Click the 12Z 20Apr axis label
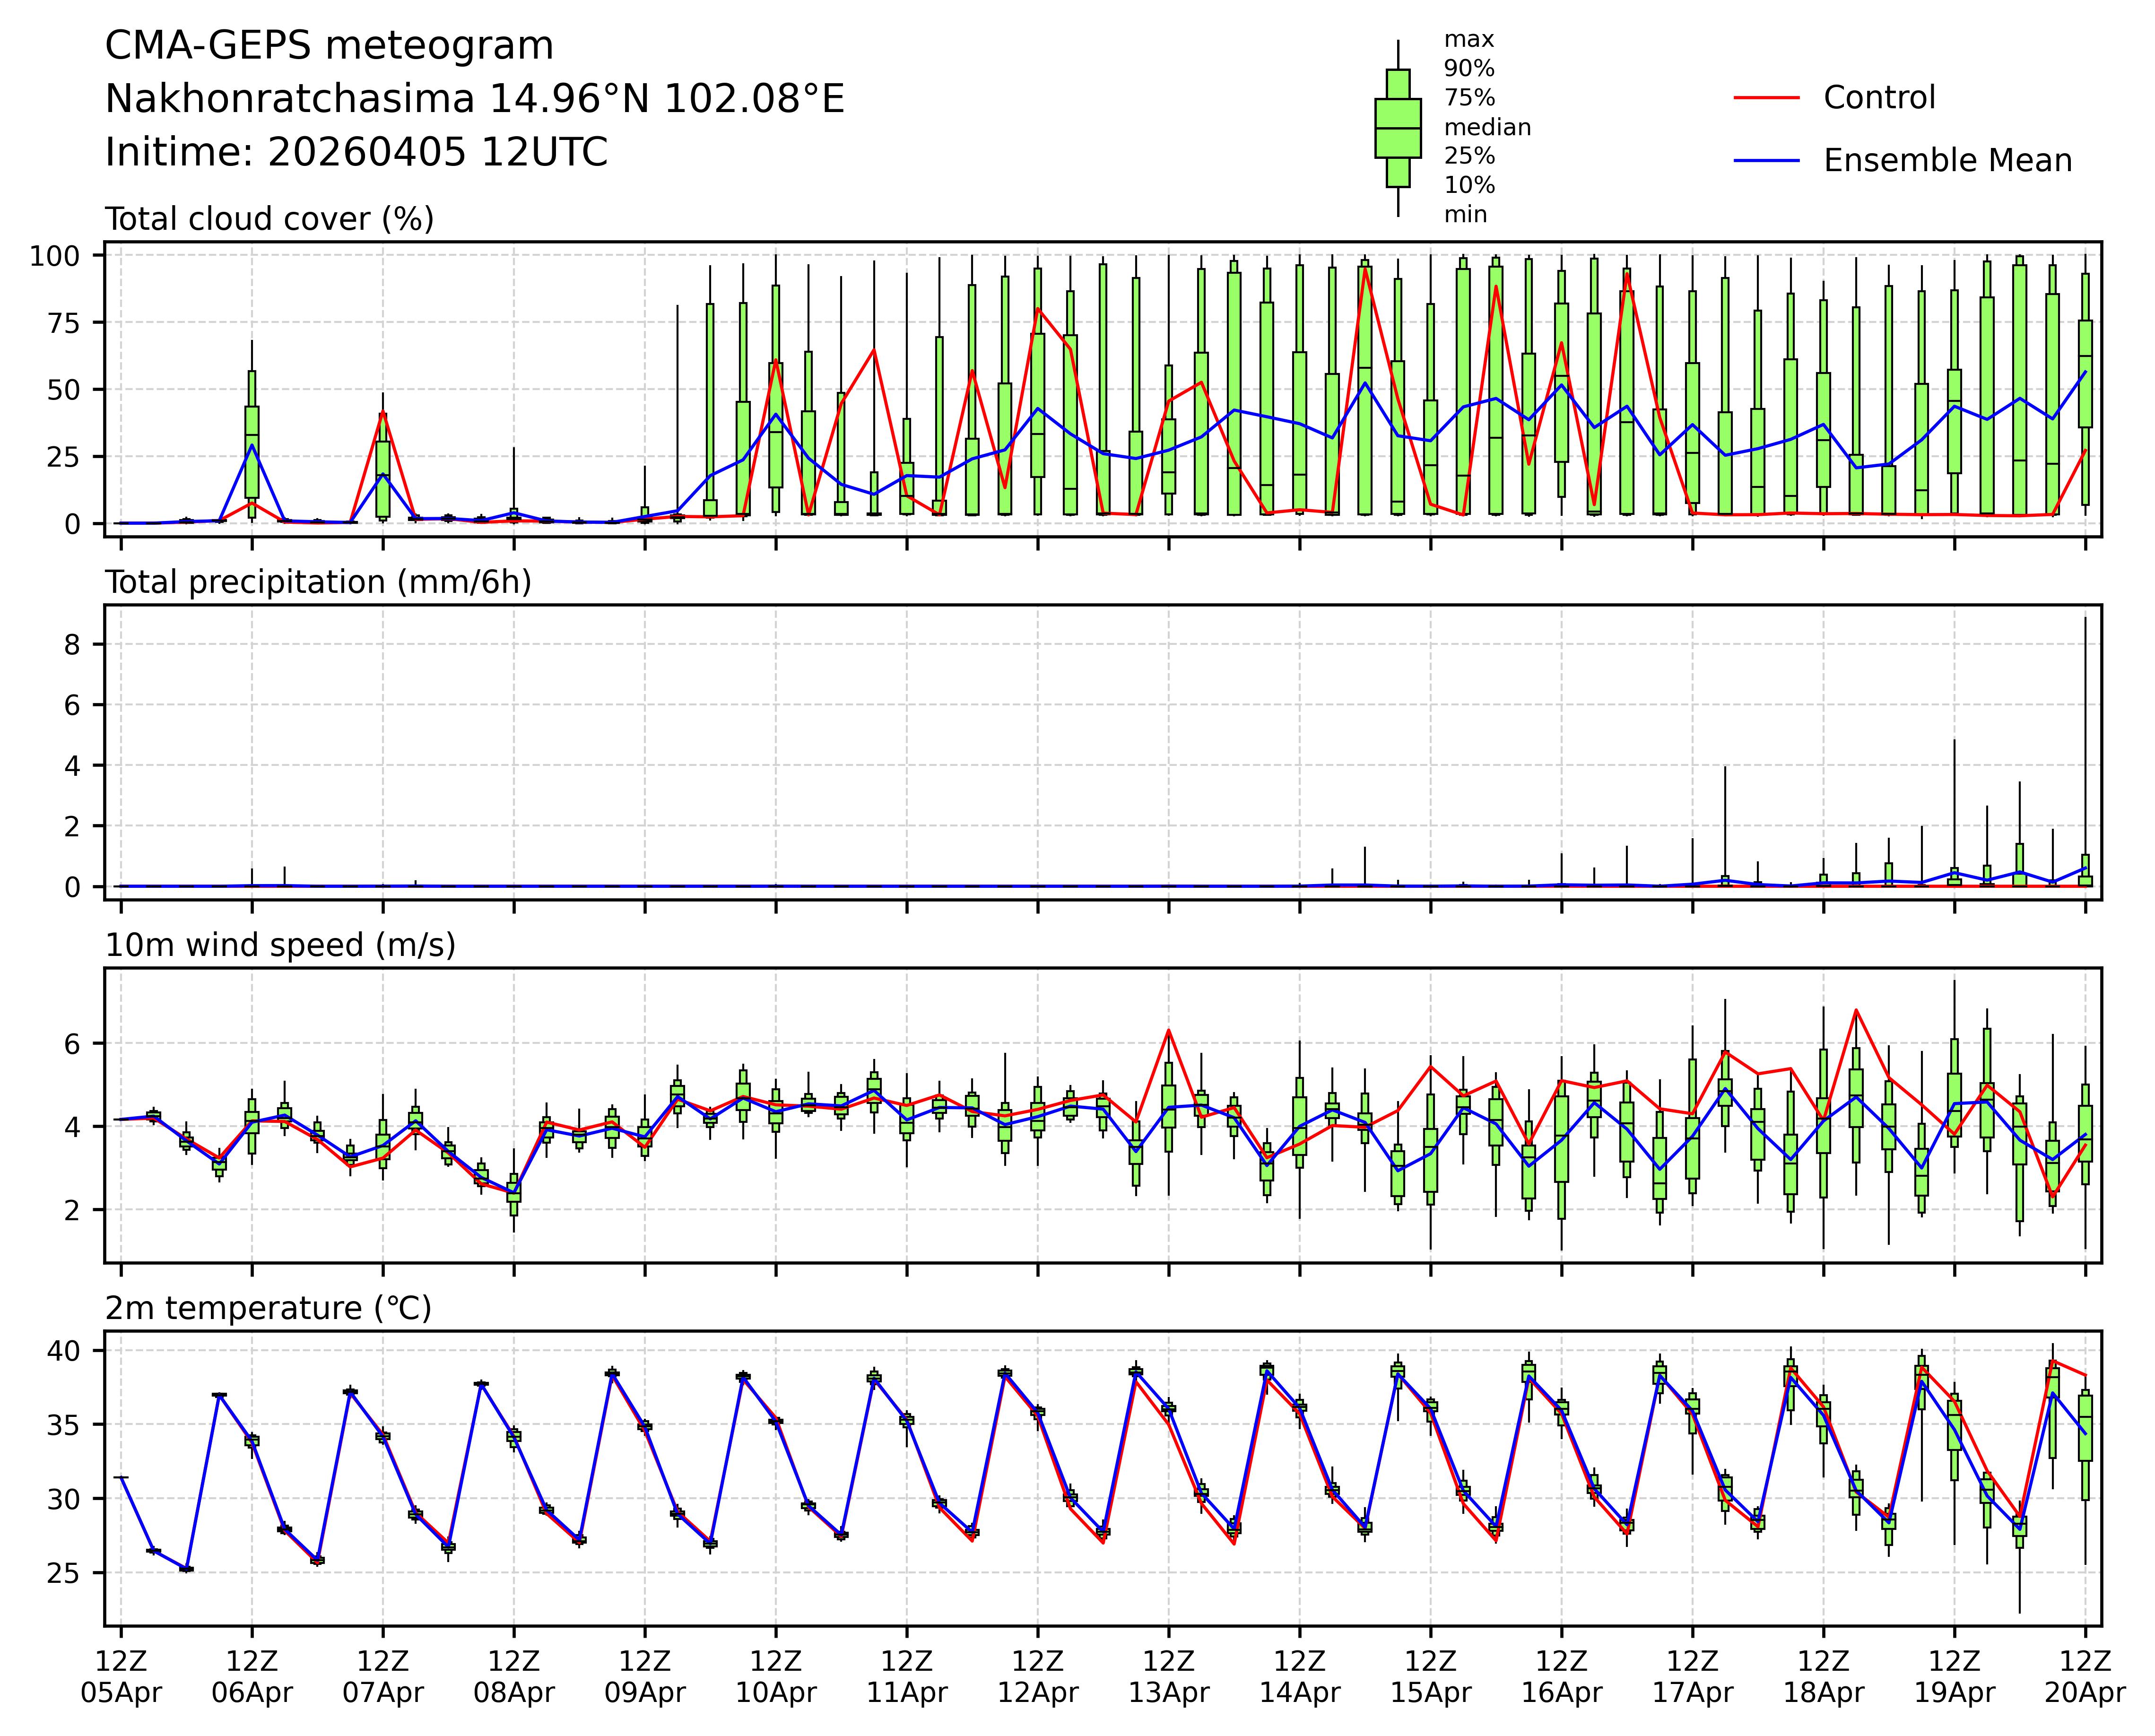2155x1736 pixels. click(2085, 1677)
